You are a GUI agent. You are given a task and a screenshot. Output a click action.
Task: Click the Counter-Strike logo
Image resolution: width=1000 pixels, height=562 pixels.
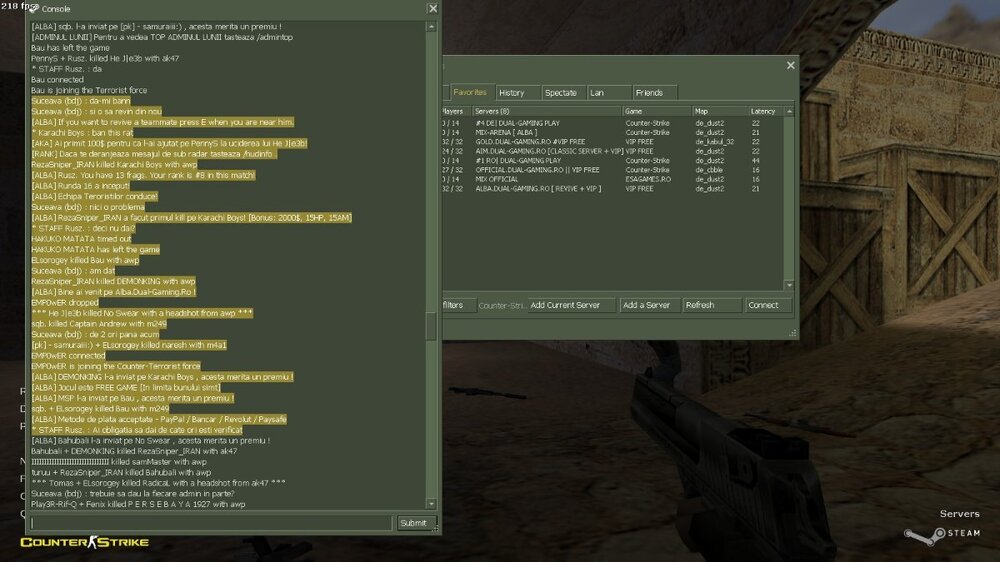(85, 542)
